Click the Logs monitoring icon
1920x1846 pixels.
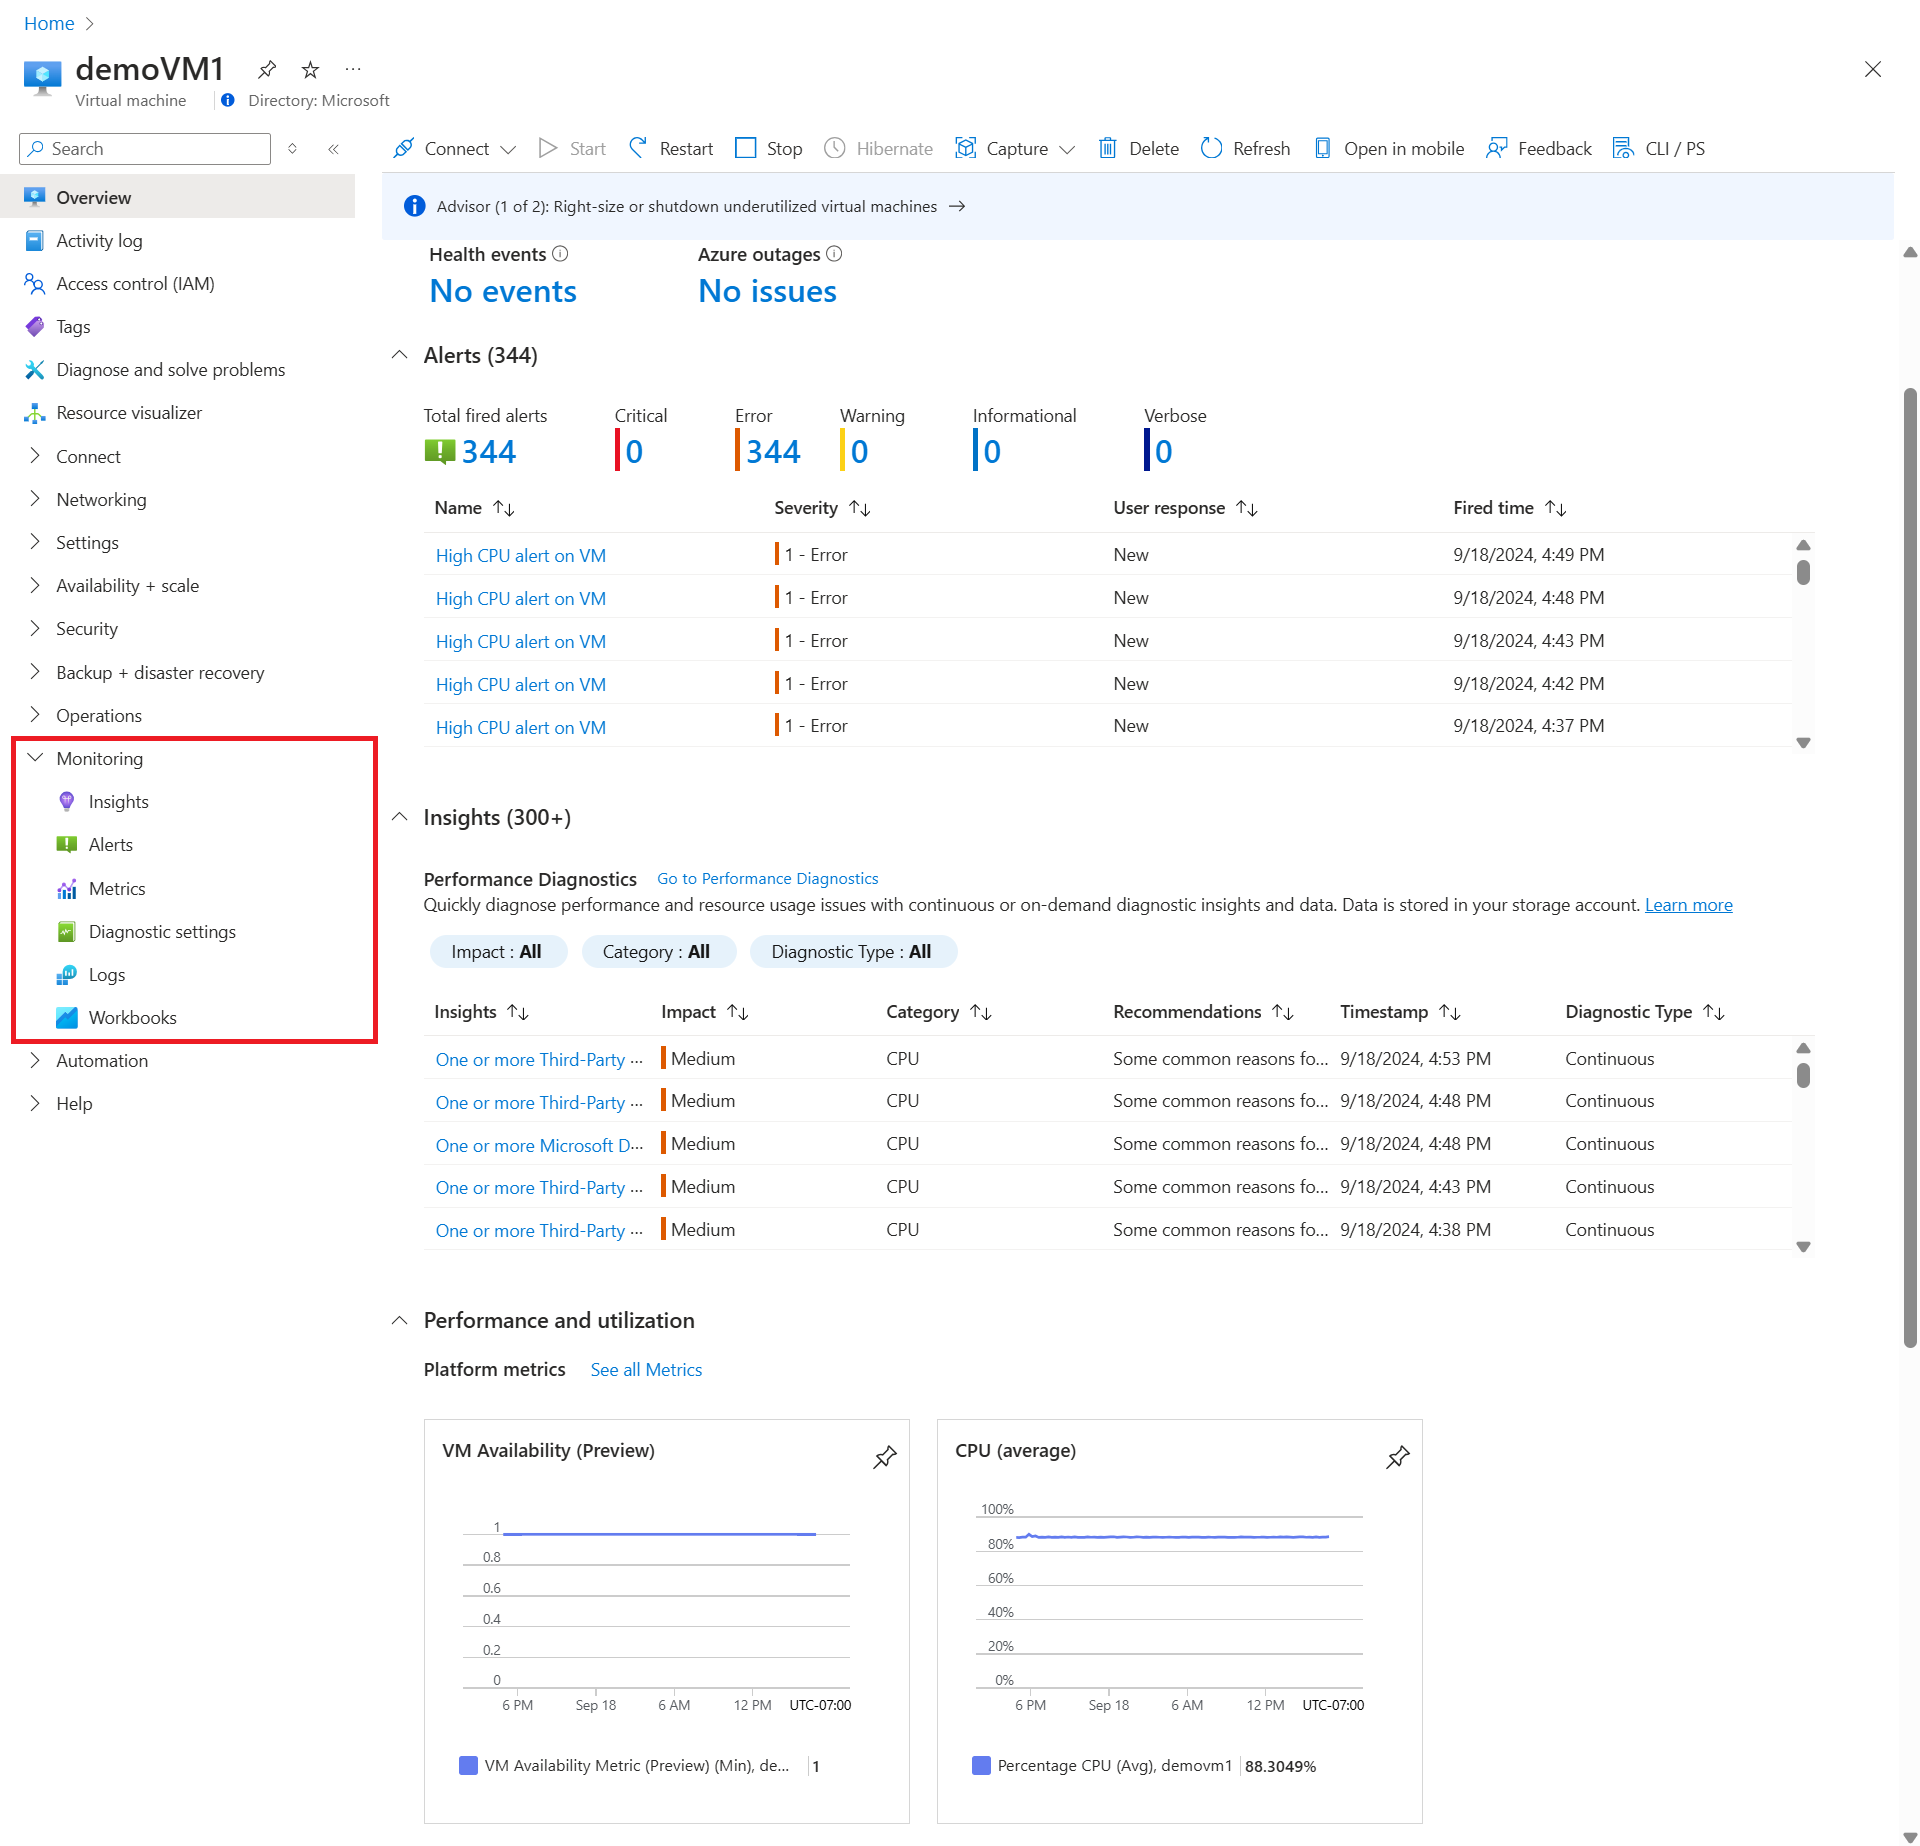coord(69,974)
